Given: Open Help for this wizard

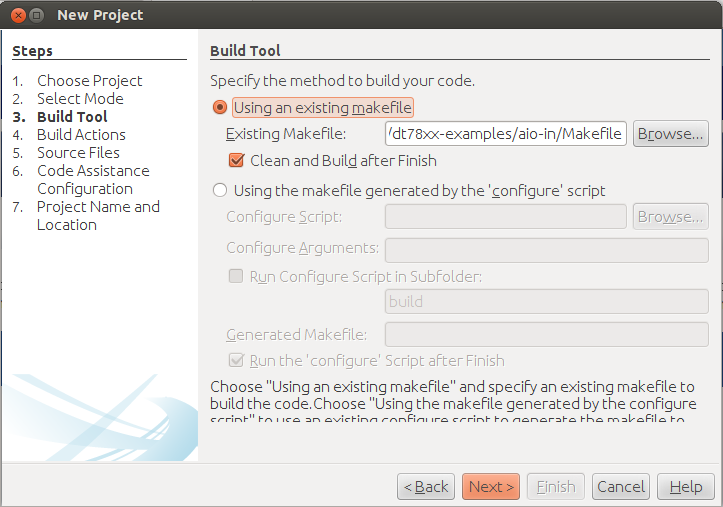Looking at the screenshot, I should click(x=685, y=487).
